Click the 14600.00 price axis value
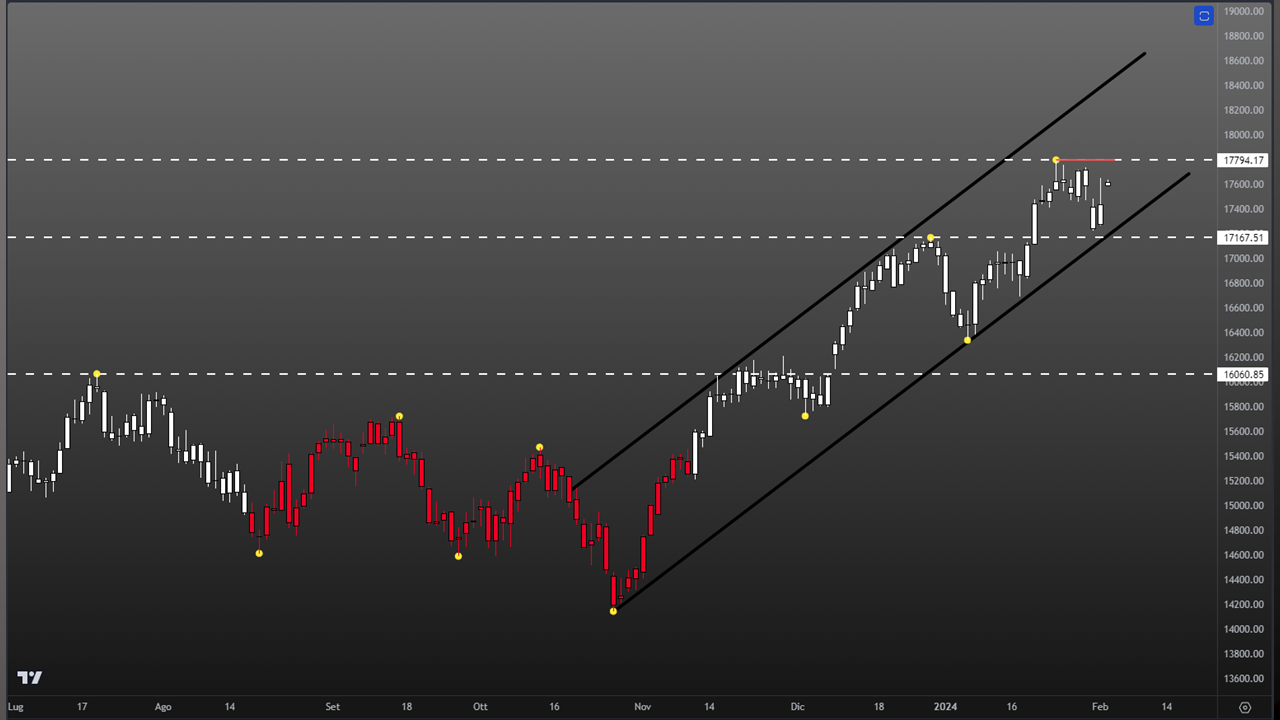Viewport: 1280px width, 720px height. pyautogui.click(x=1244, y=555)
